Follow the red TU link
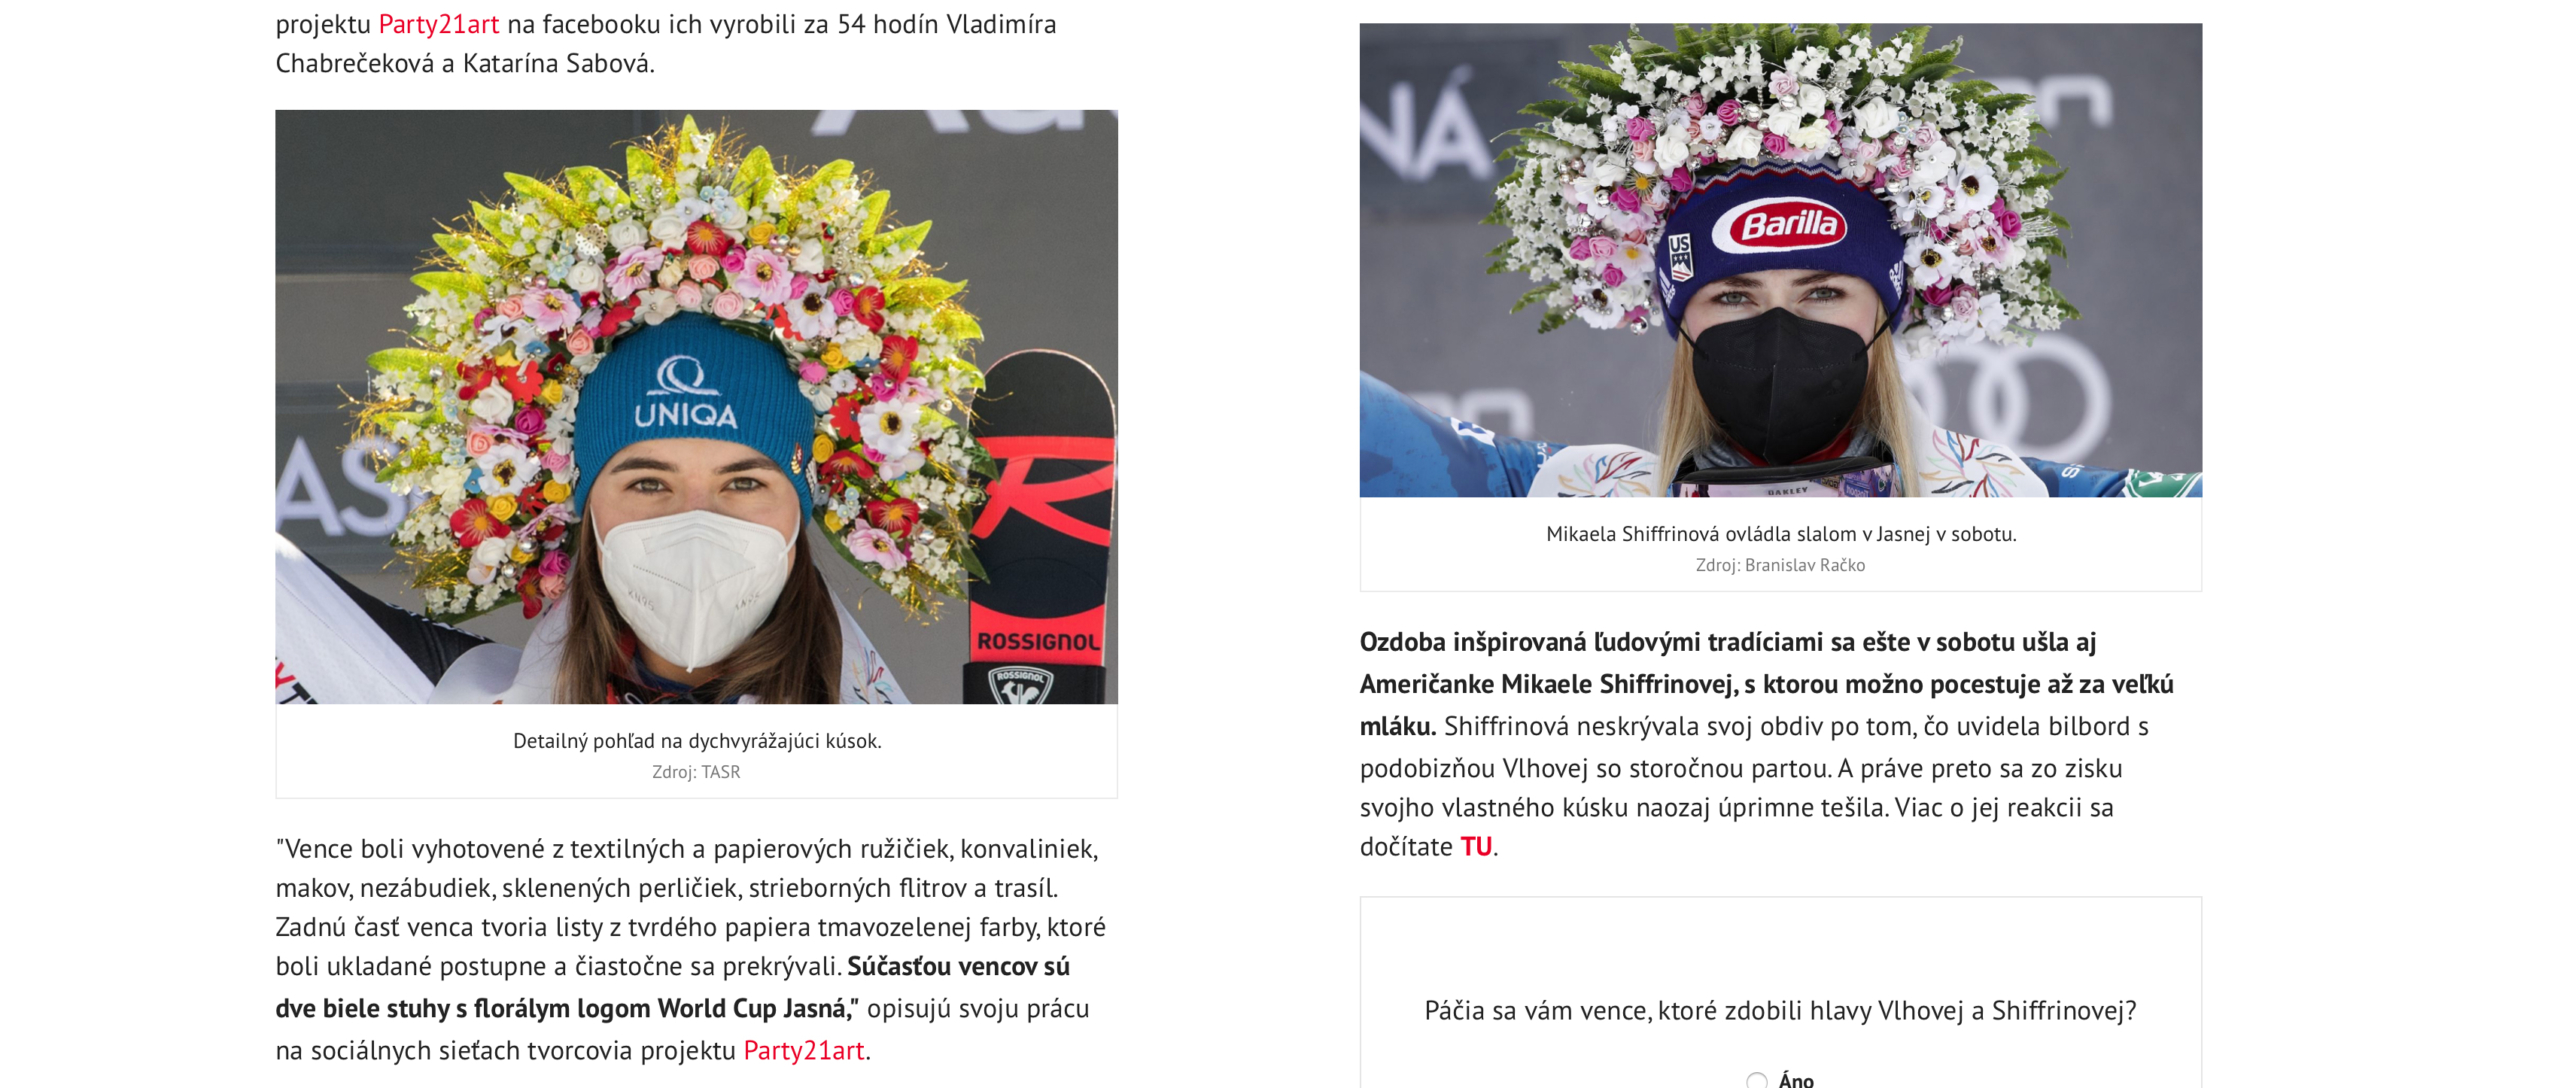Image resolution: width=2560 pixels, height=1088 pixels. [1476, 847]
